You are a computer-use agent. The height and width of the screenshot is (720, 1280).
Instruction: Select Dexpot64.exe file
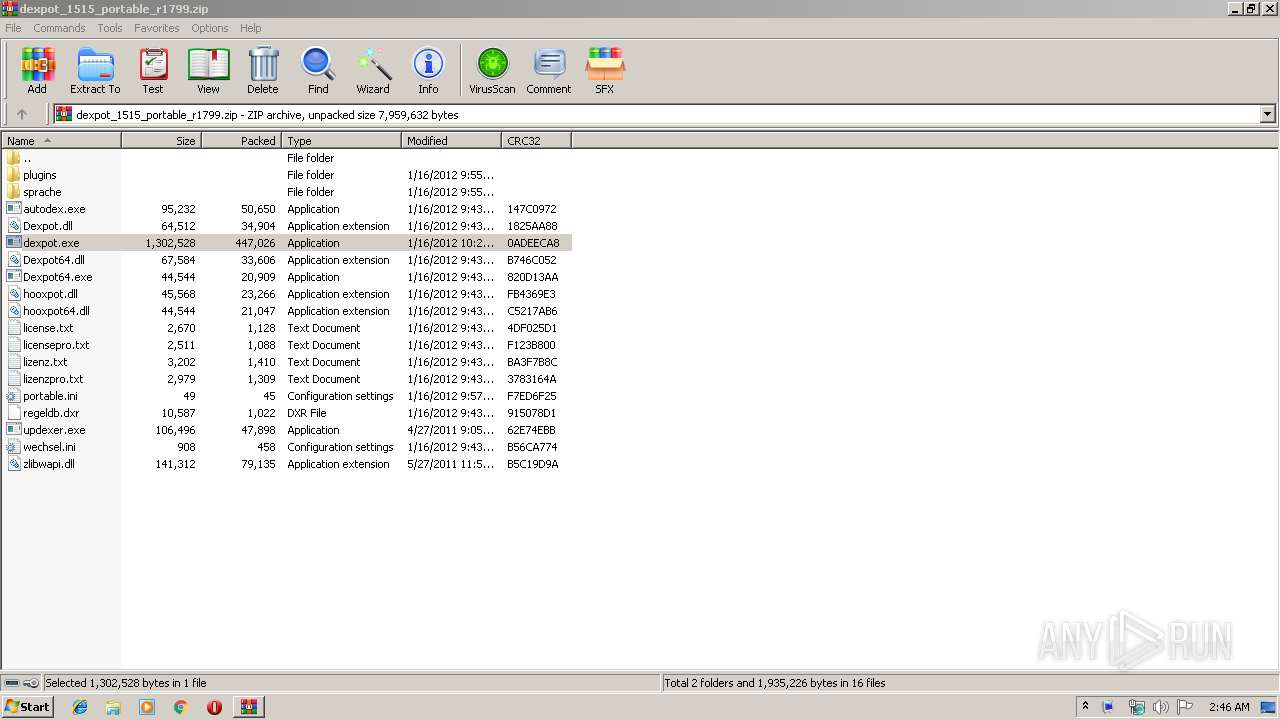point(57,277)
